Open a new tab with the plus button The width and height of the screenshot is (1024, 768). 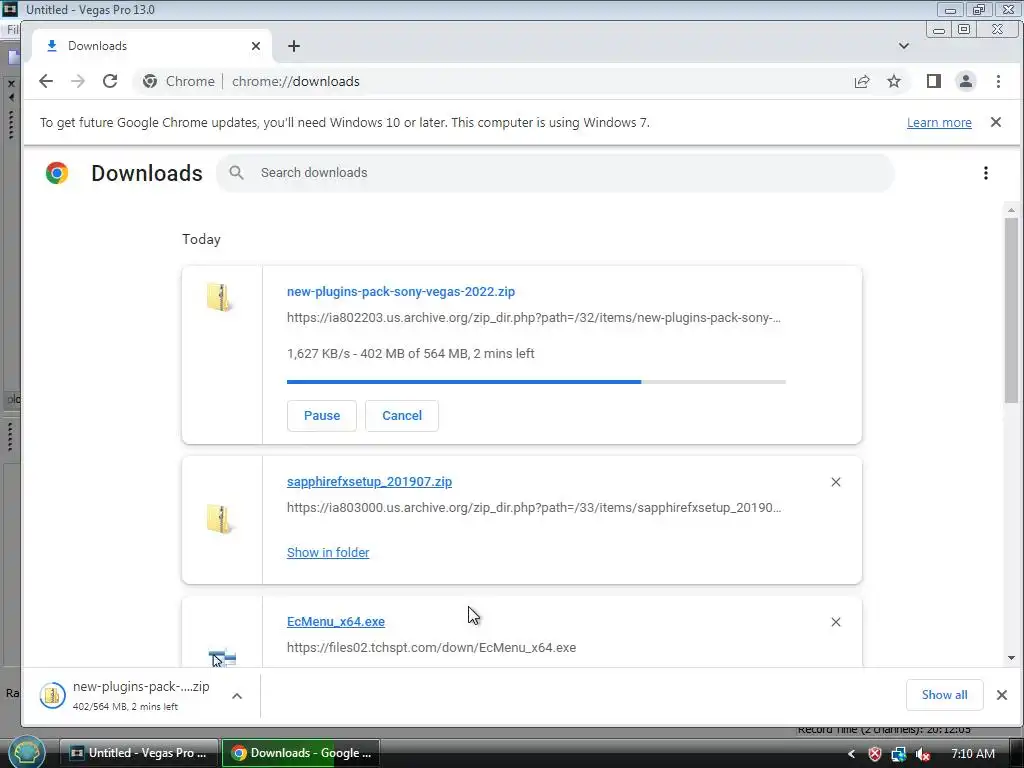294,46
